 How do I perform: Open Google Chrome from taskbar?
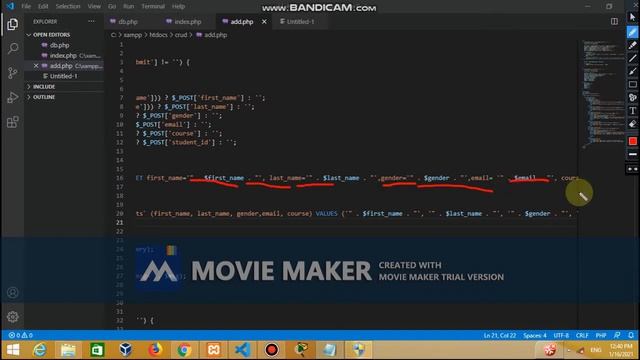184,350
